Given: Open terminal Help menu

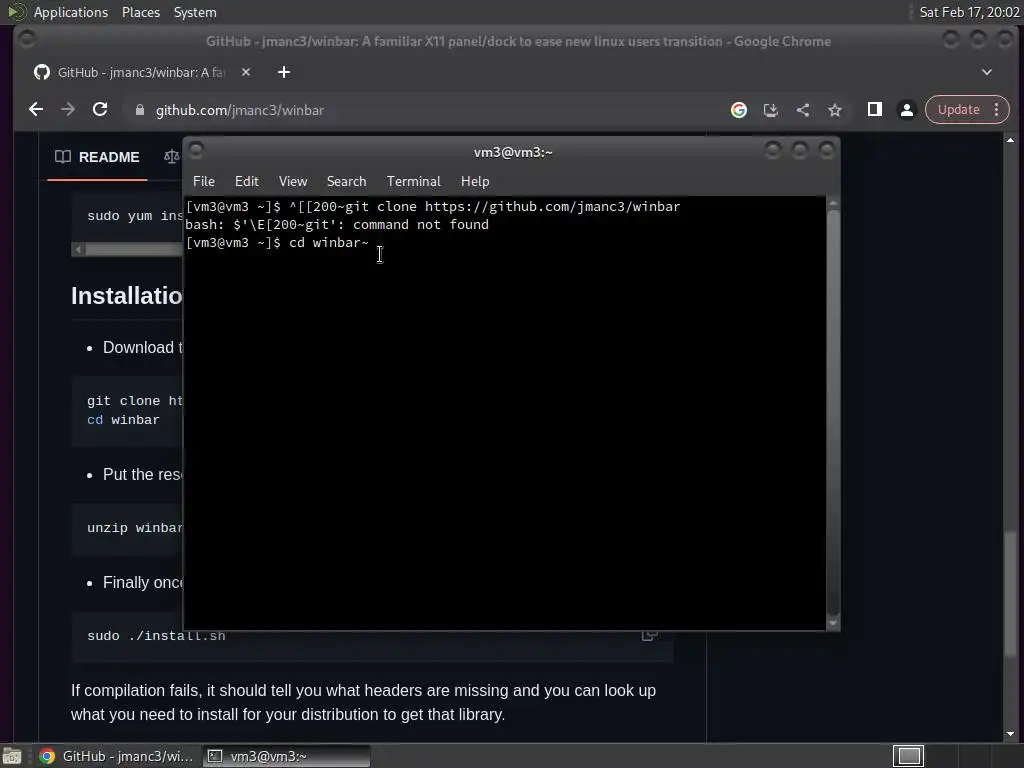Looking at the screenshot, I should tap(475, 182).
